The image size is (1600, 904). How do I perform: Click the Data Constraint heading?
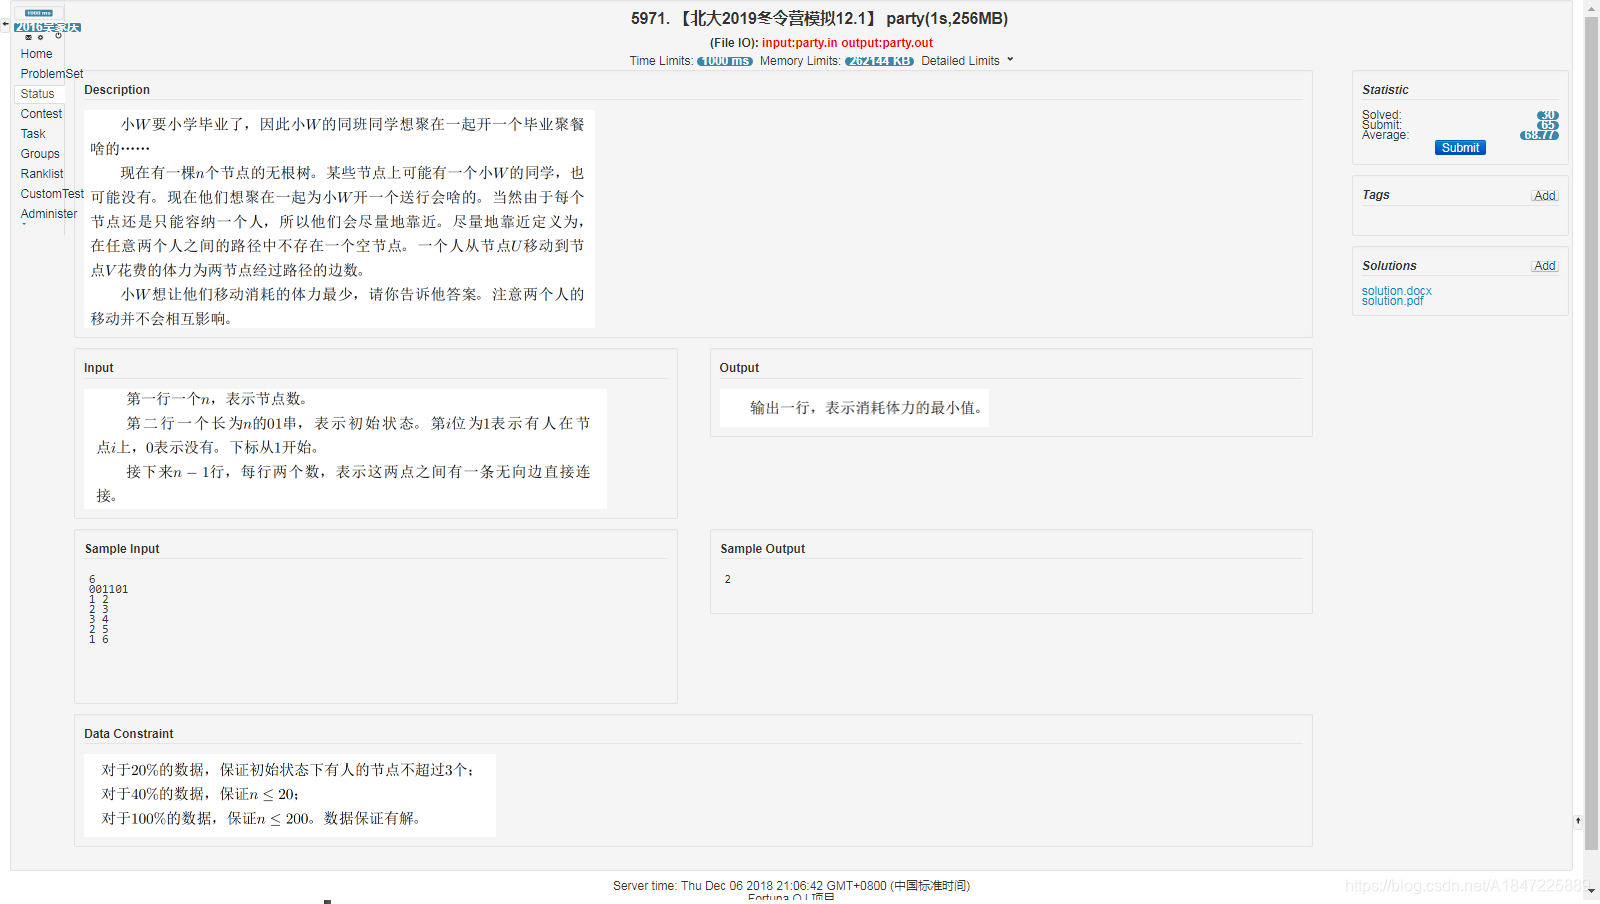129,734
